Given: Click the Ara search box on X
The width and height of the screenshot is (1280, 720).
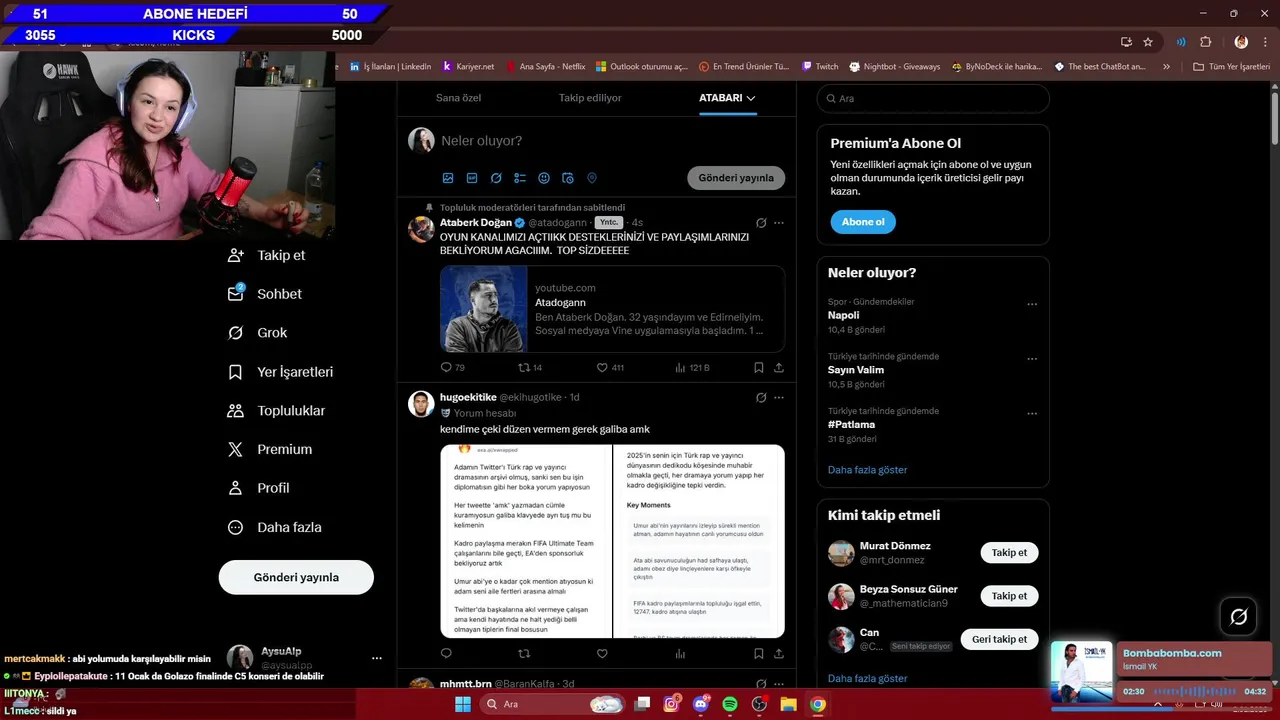Looking at the screenshot, I should 933,98.
